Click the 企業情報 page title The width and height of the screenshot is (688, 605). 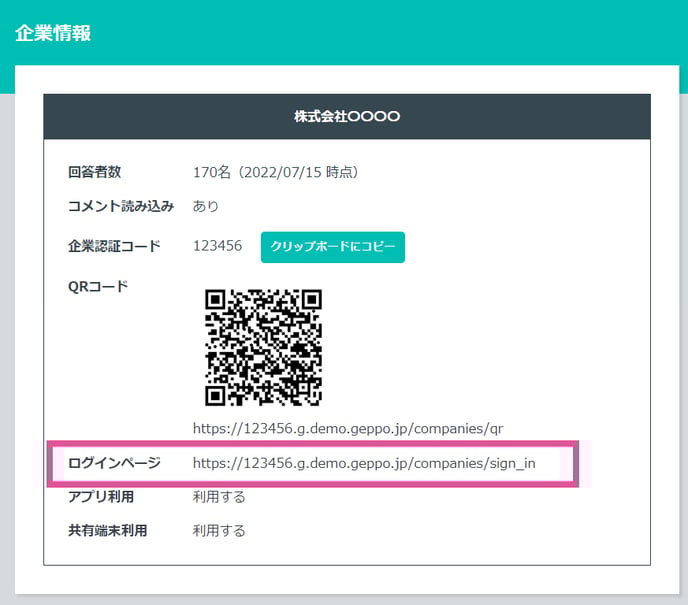pyautogui.click(x=53, y=32)
